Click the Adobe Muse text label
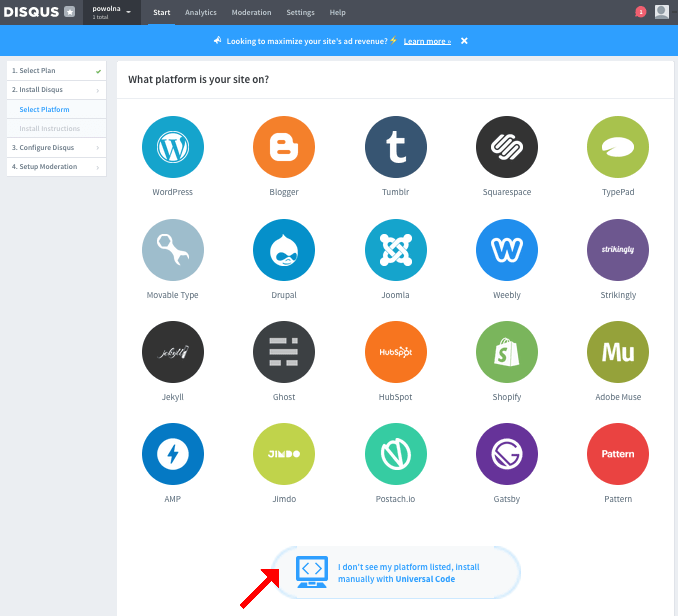Image resolution: width=678 pixels, height=616 pixels. pyautogui.click(x=618, y=397)
